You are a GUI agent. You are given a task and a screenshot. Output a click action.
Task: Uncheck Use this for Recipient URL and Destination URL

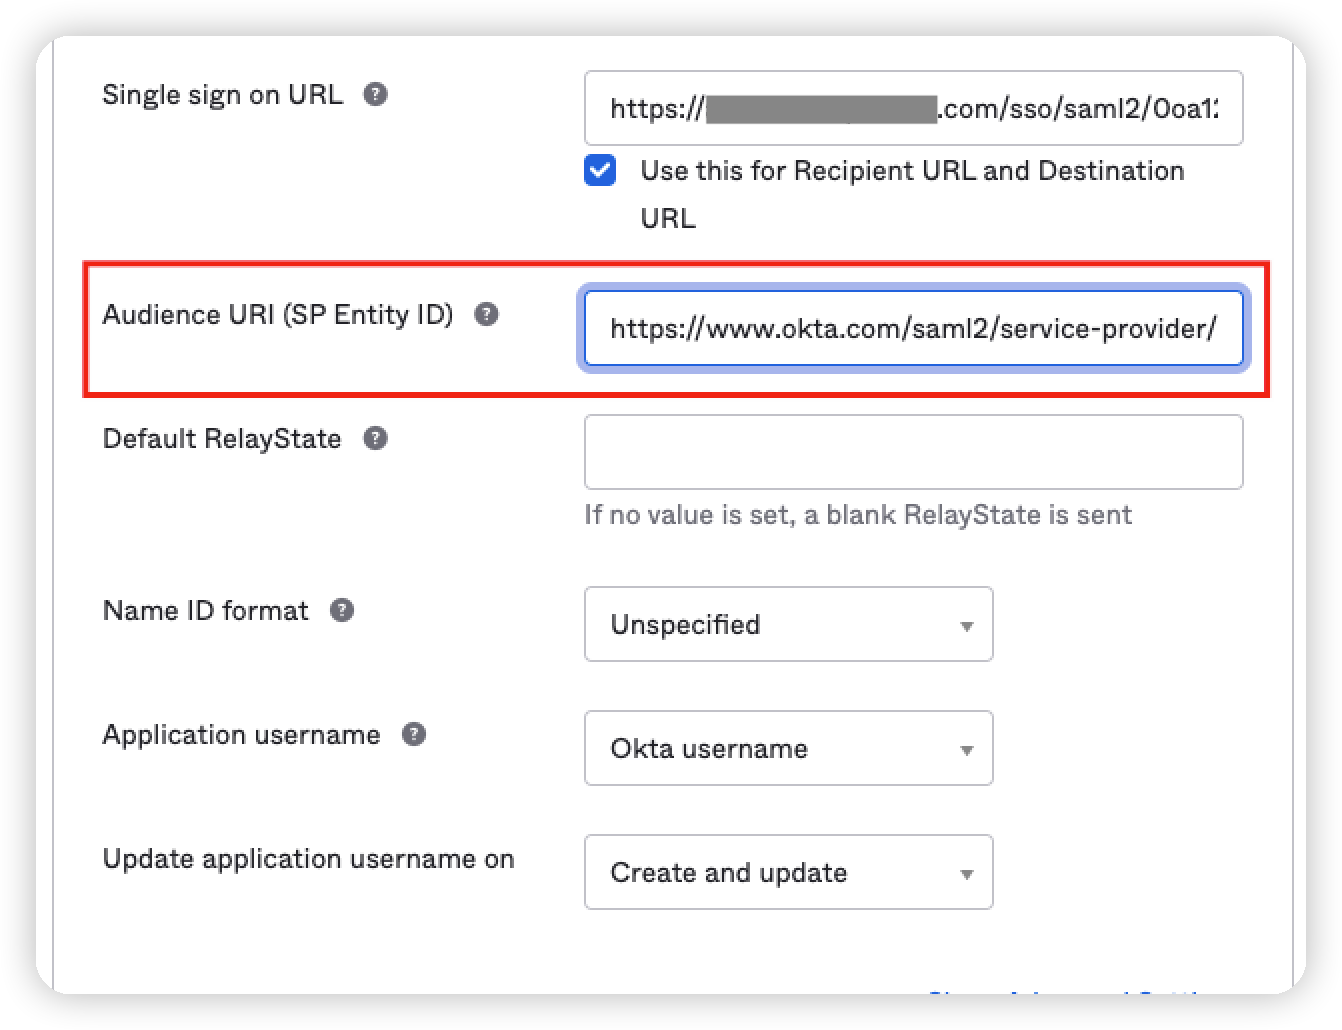tap(600, 170)
